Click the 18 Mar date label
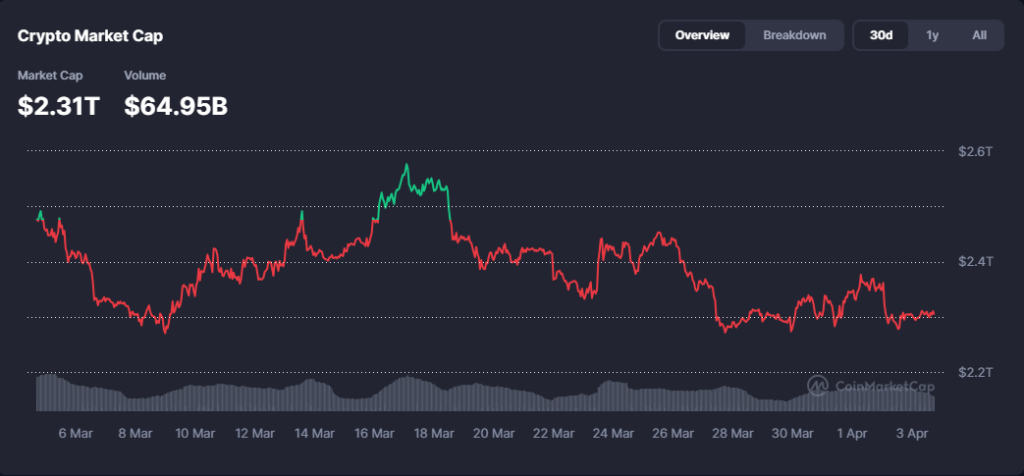1024x476 pixels. [435, 433]
